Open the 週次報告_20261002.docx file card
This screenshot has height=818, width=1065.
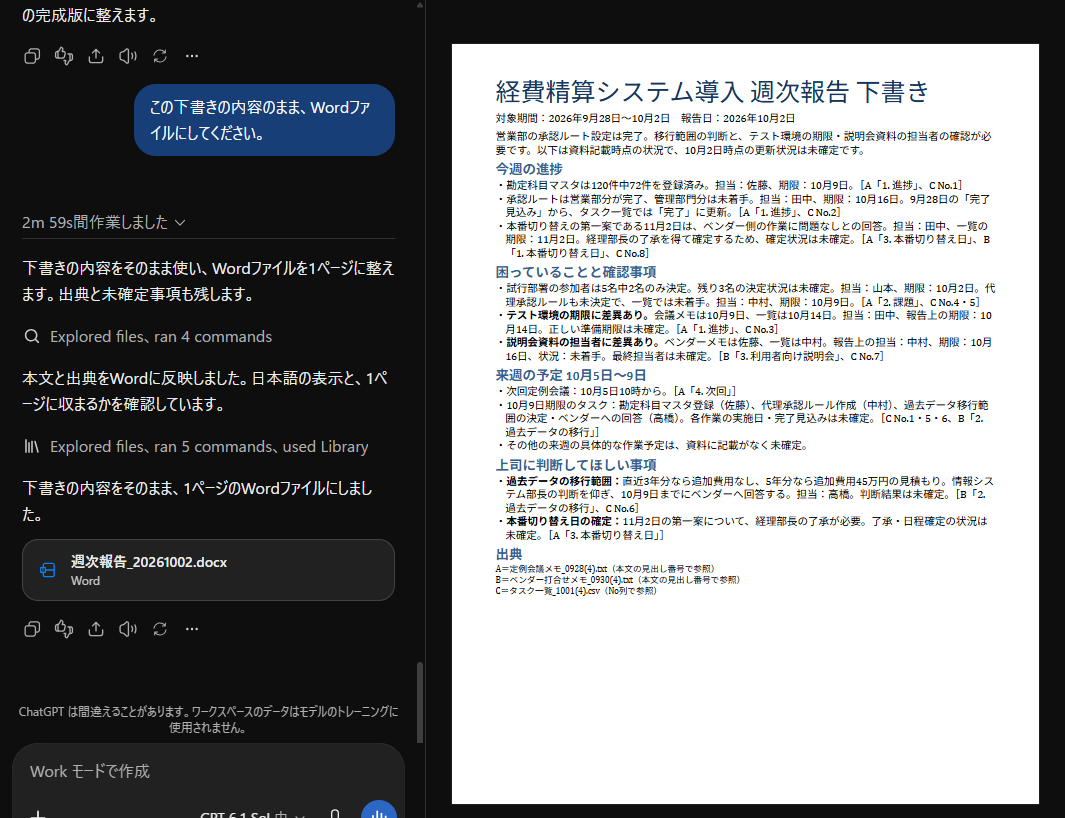tap(208, 570)
